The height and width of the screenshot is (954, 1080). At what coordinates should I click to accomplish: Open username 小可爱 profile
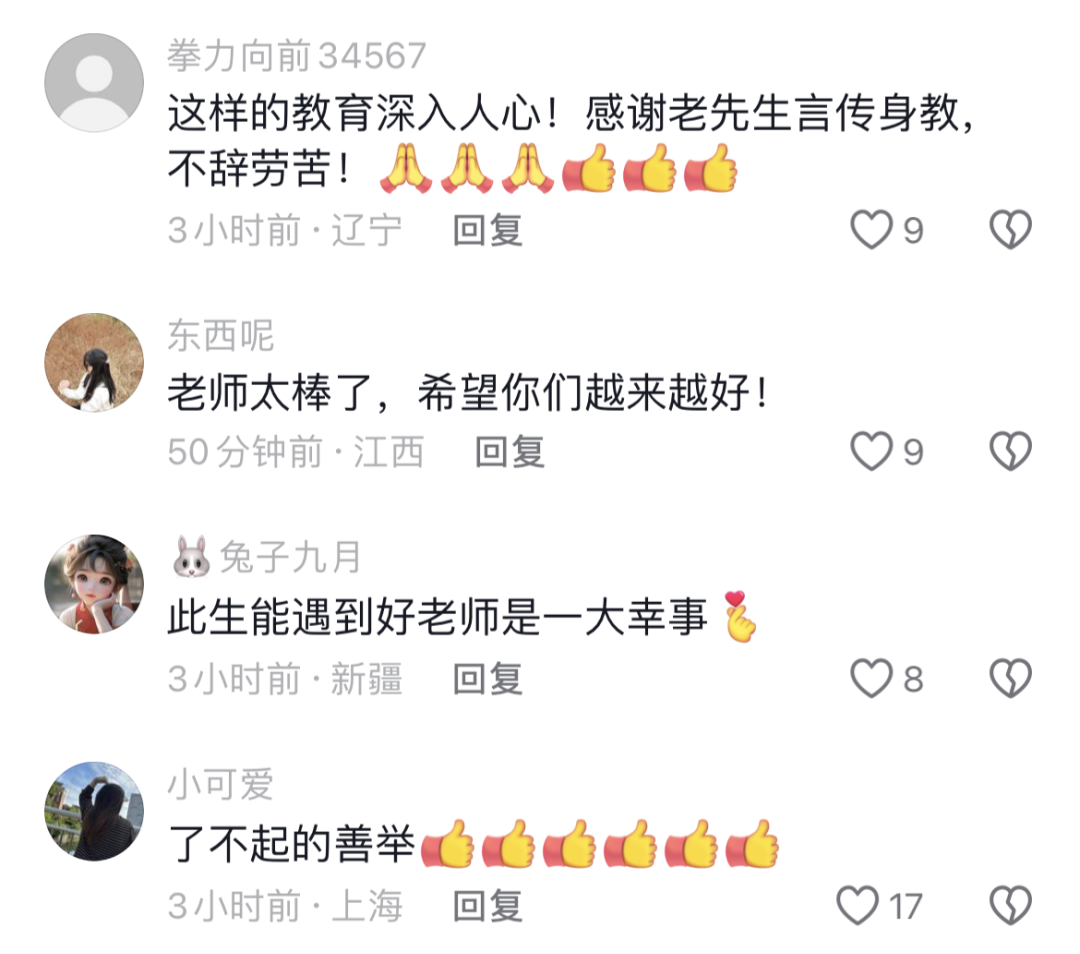220,784
